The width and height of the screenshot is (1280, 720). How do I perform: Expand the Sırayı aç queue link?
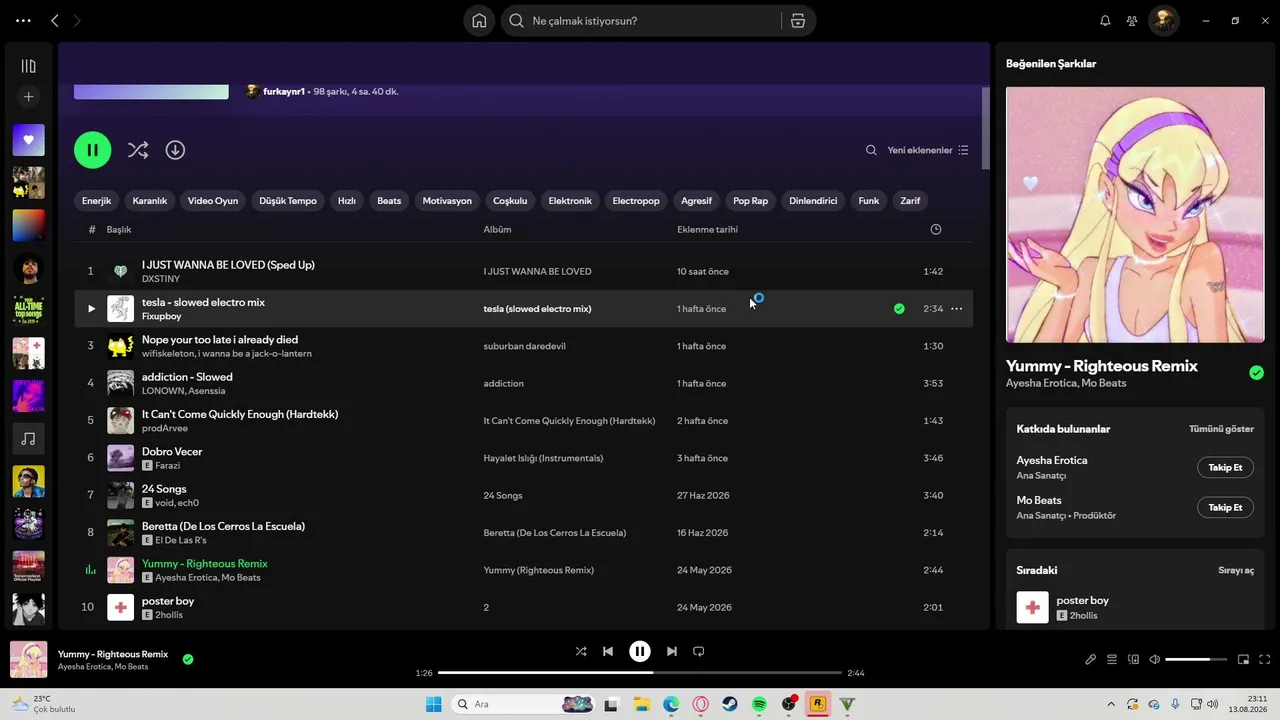(x=1236, y=570)
